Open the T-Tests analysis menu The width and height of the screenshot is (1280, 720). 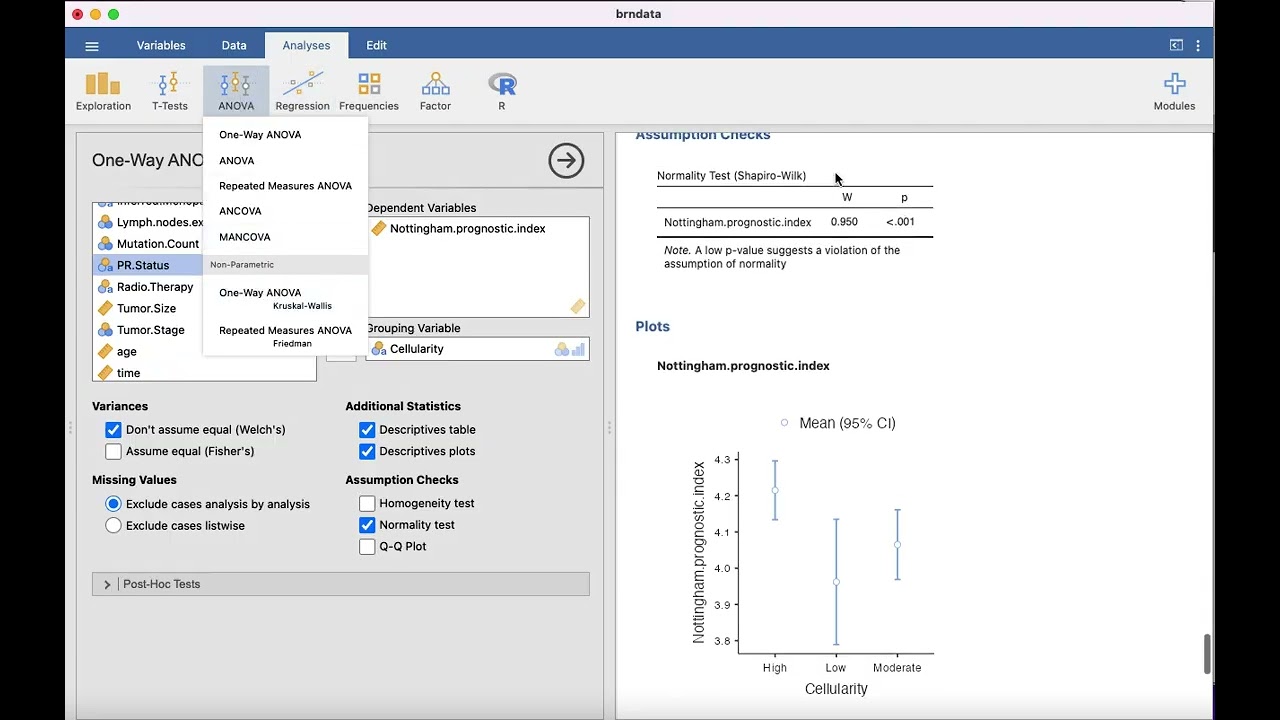[169, 91]
